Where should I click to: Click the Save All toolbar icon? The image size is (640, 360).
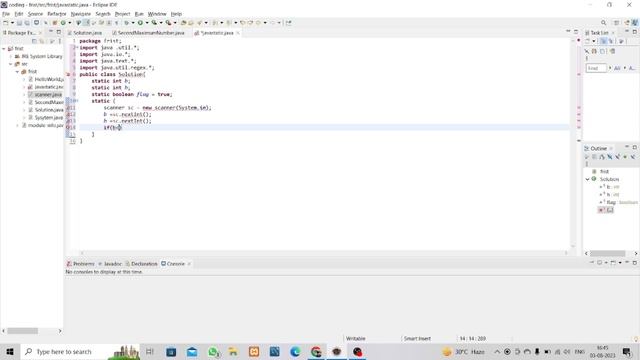(x=27, y=23)
